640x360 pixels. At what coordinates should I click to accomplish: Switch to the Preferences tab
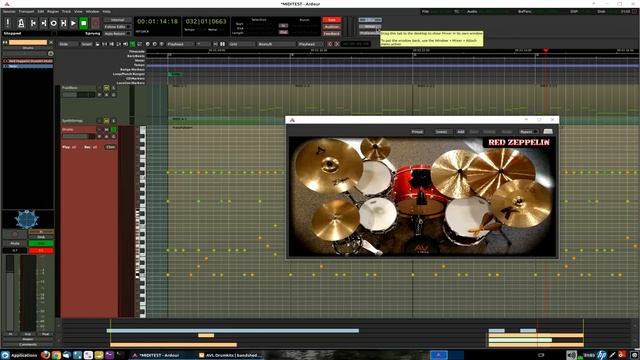370,33
